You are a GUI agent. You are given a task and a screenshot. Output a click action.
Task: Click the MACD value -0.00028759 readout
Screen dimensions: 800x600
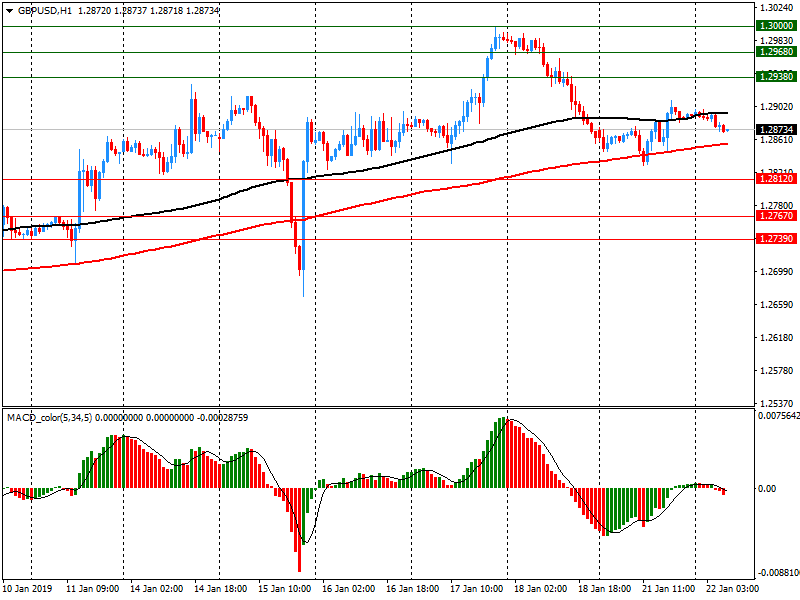tap(222, 418)
